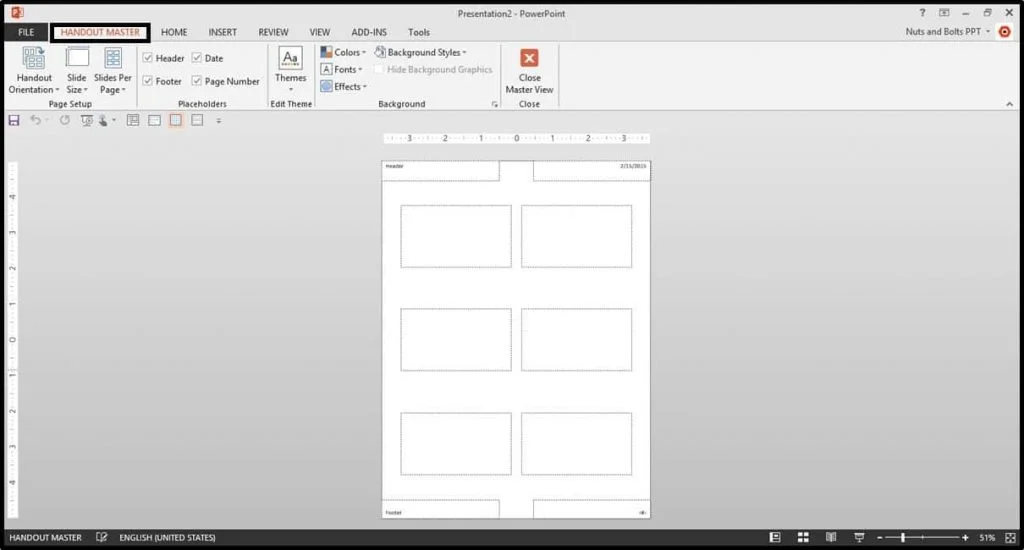Click the date placeholder on handout page

[592, 171]
